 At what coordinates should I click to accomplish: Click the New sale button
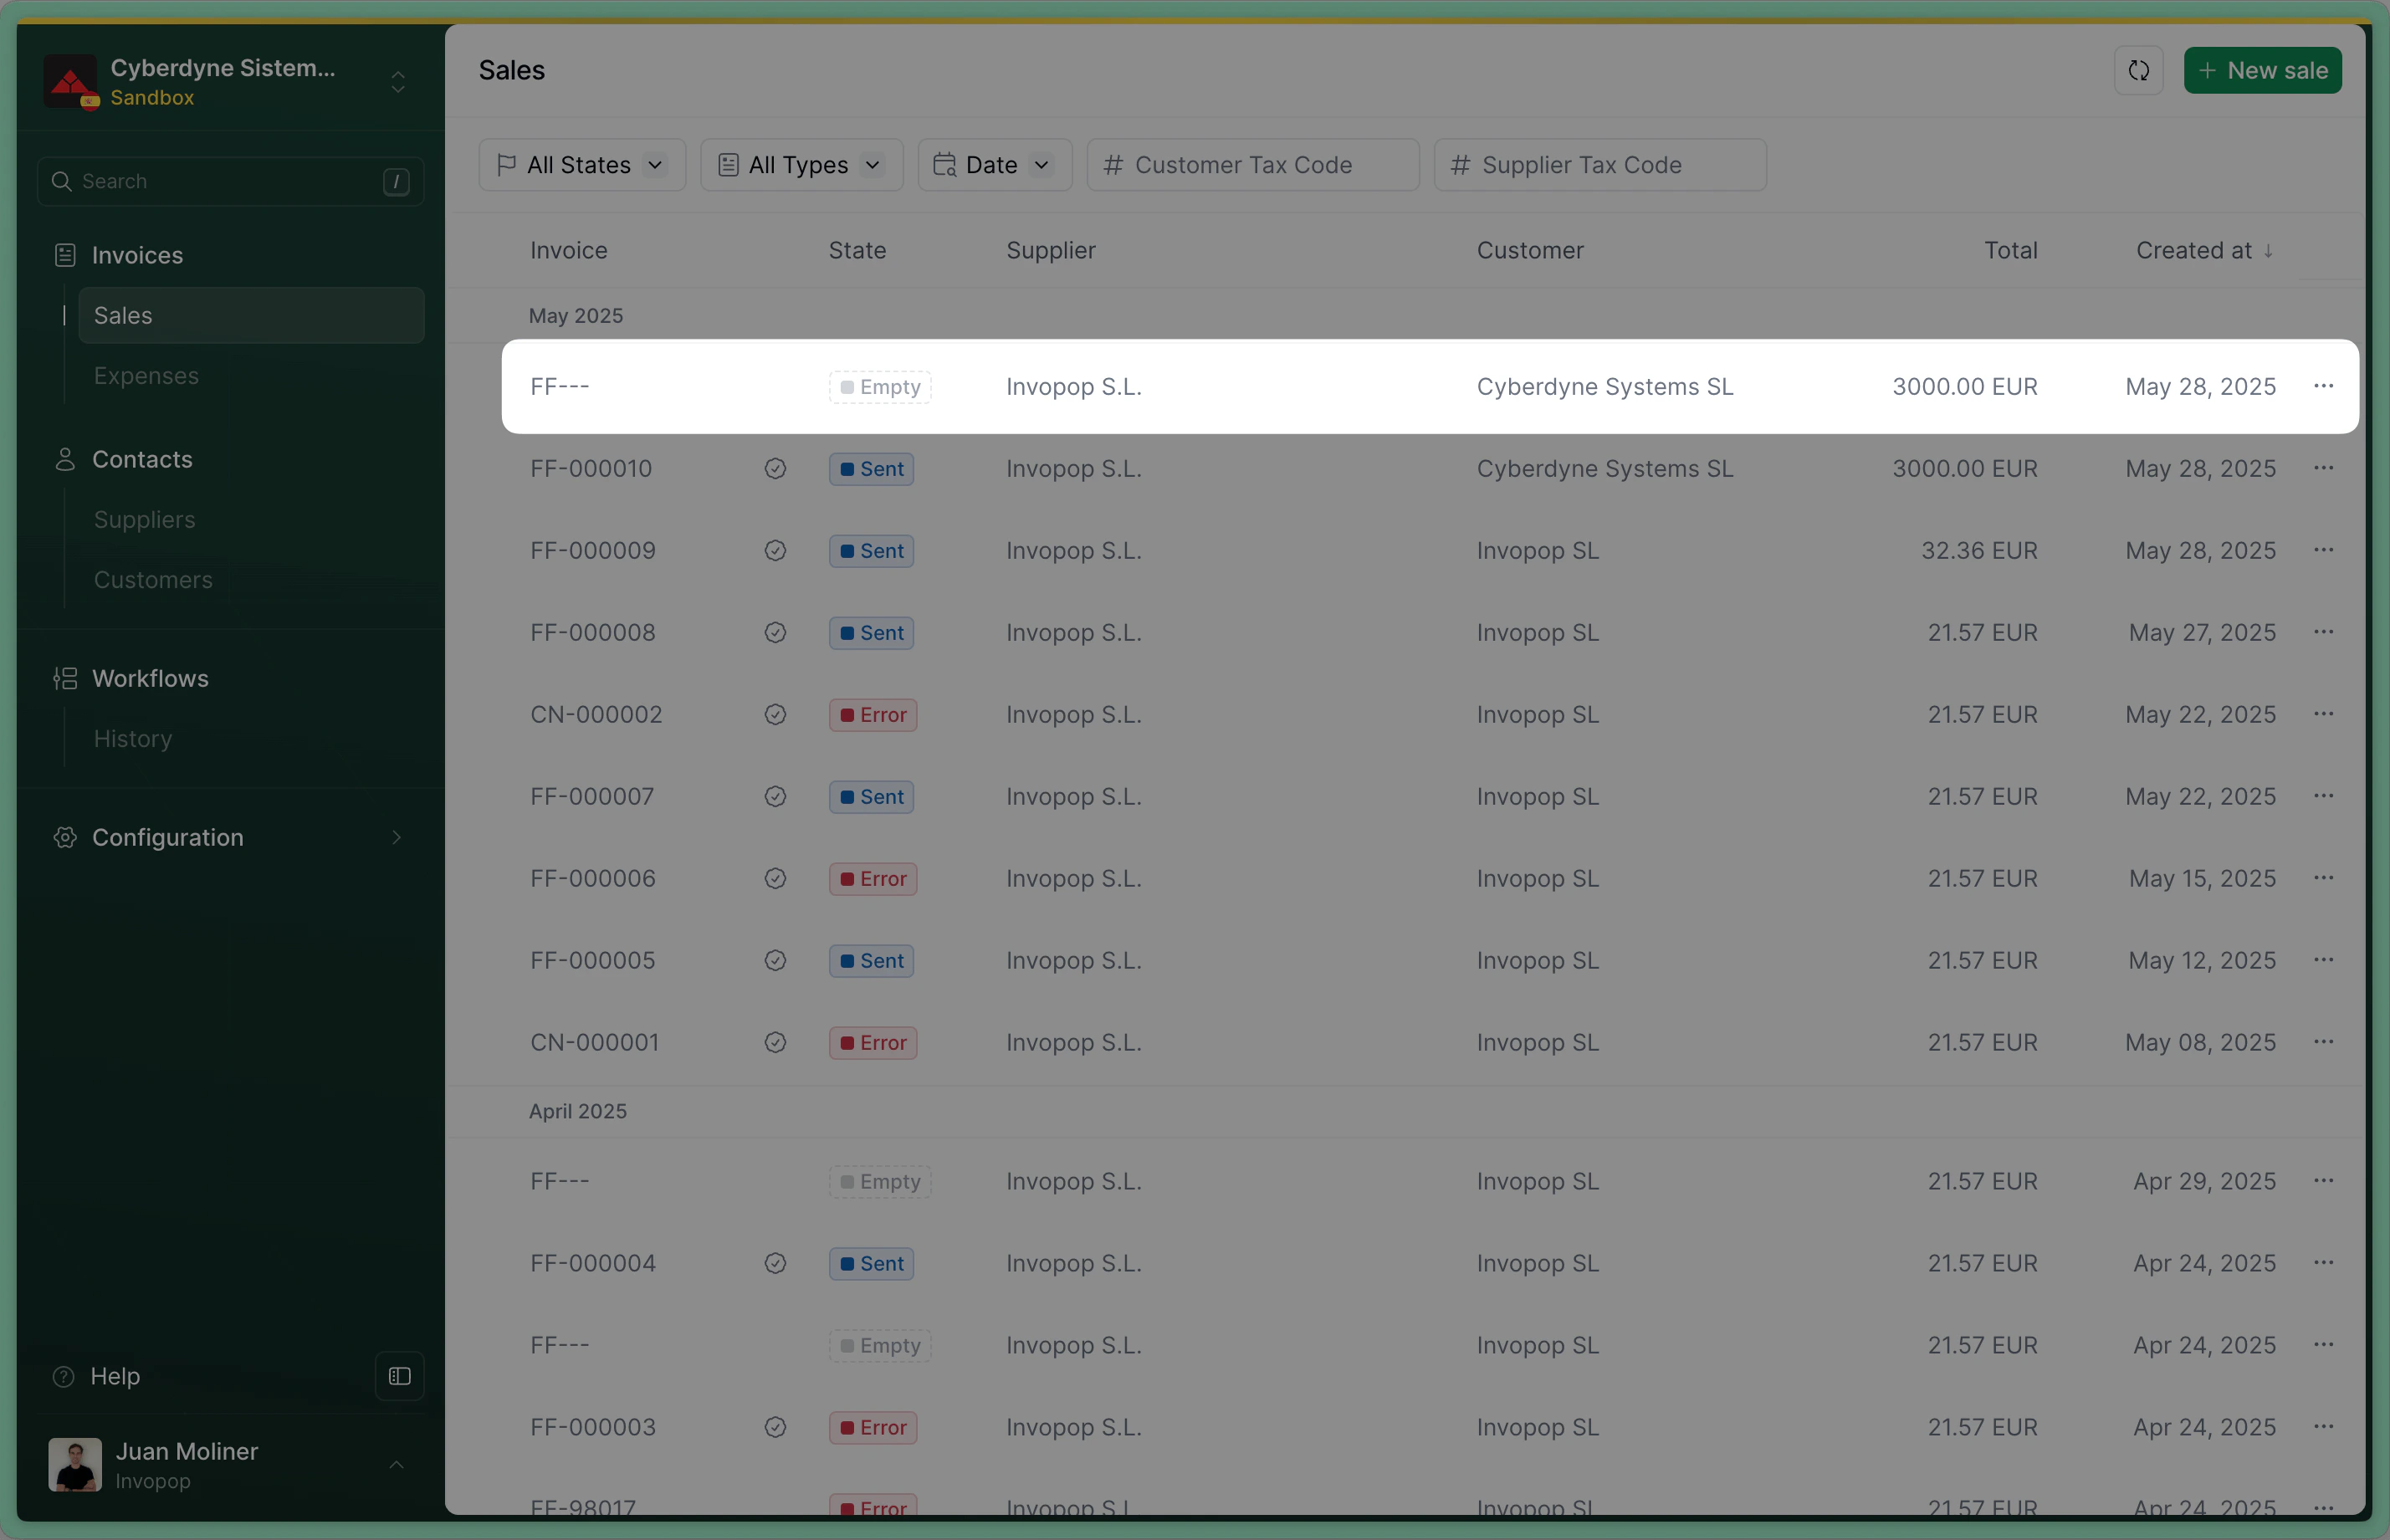2262,71
